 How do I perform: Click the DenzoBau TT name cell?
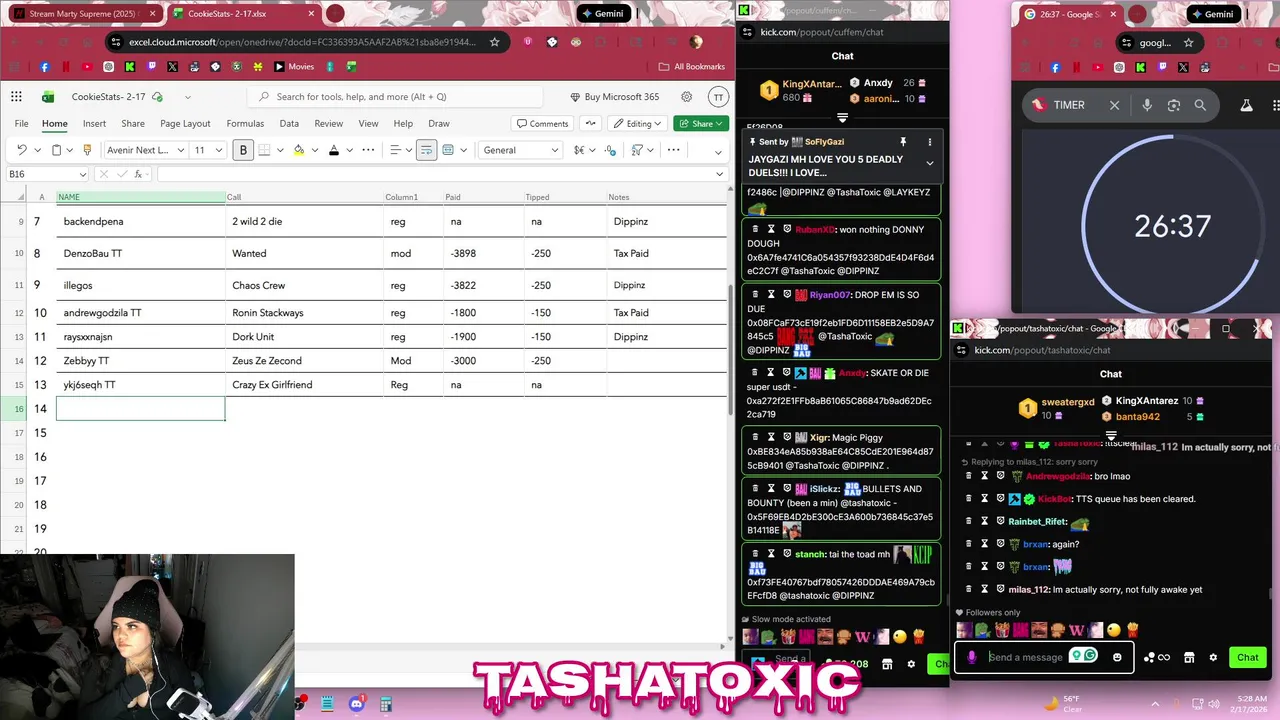pyautogui.click(x=141, y=253)
